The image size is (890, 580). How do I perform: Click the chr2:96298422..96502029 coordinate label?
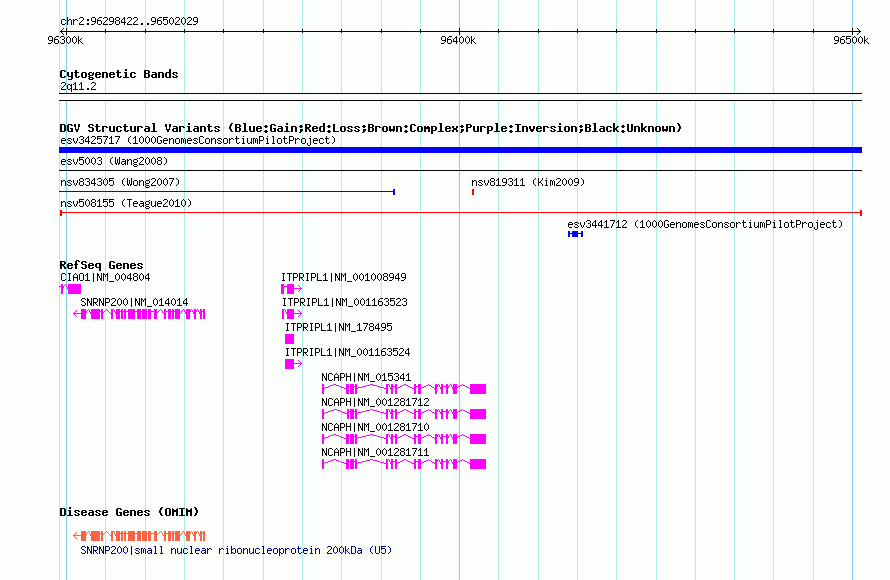click(x=129, y=21)
